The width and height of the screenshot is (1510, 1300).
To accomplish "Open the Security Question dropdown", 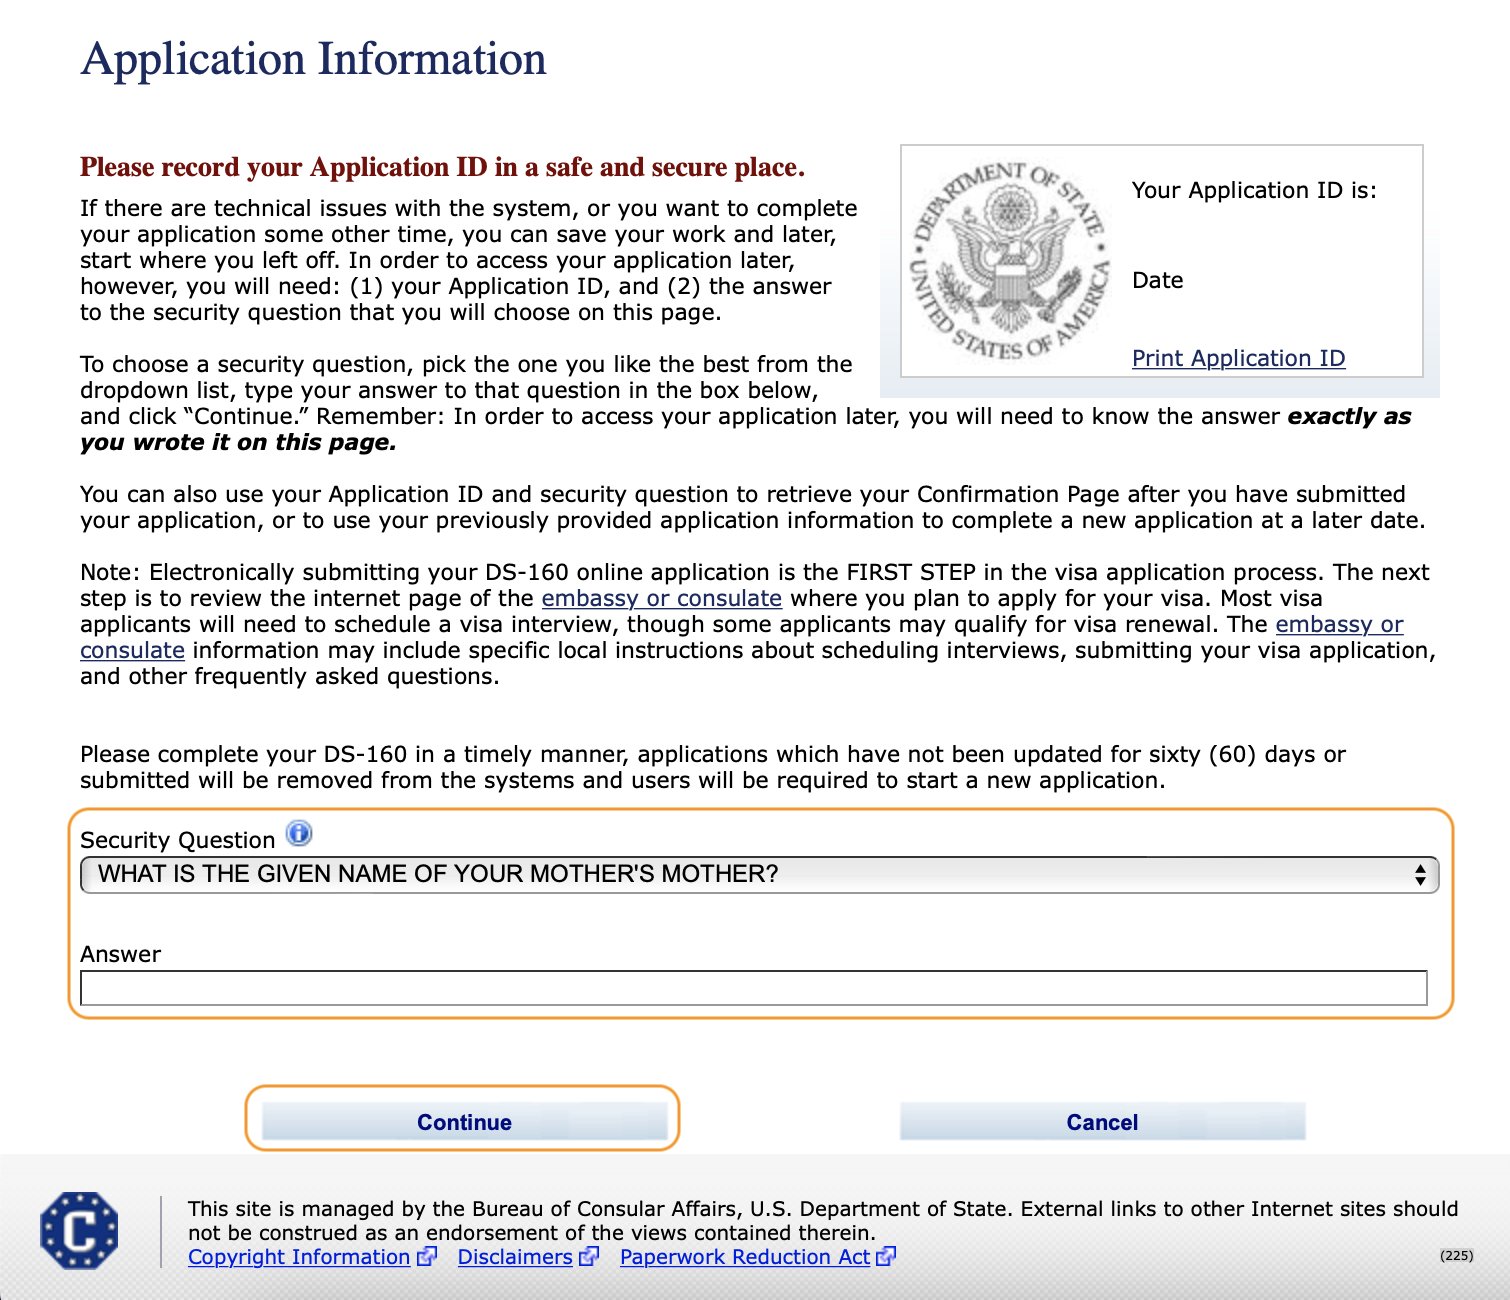I will click(x=759, y=874).
